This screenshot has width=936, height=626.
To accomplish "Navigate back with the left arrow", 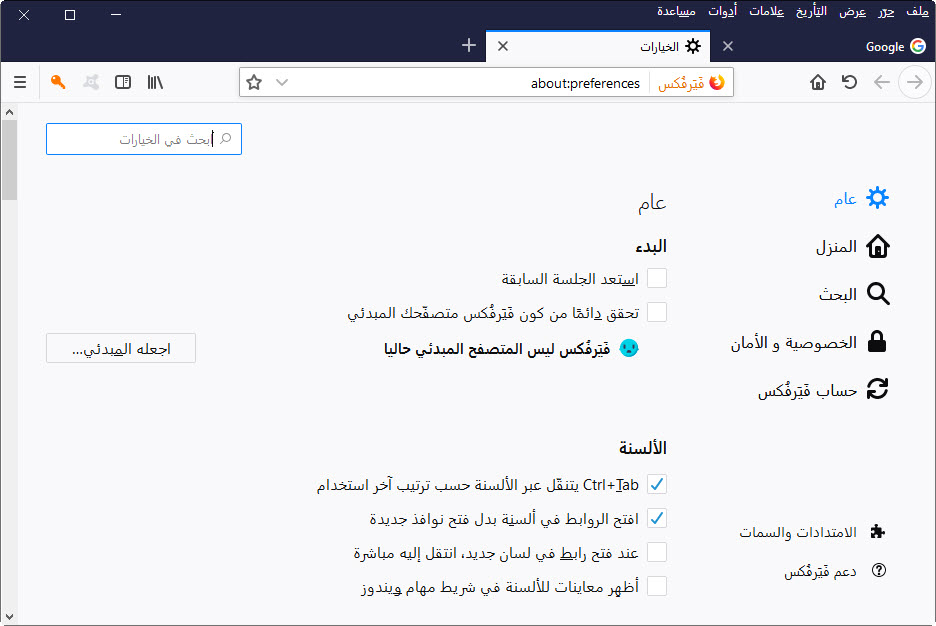I will (x=882, y=82).
